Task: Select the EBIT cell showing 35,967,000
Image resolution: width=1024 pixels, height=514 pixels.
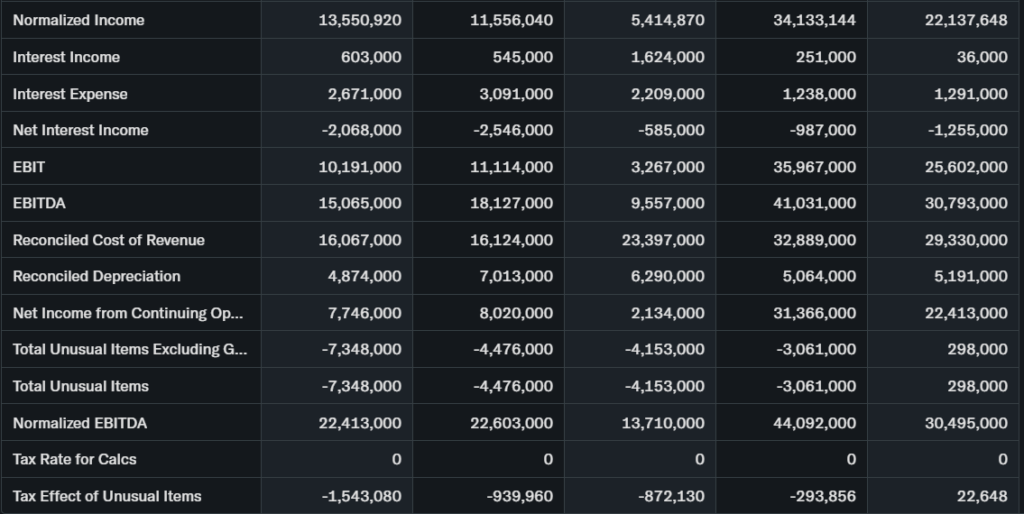Action: click(x=814, y=167)
